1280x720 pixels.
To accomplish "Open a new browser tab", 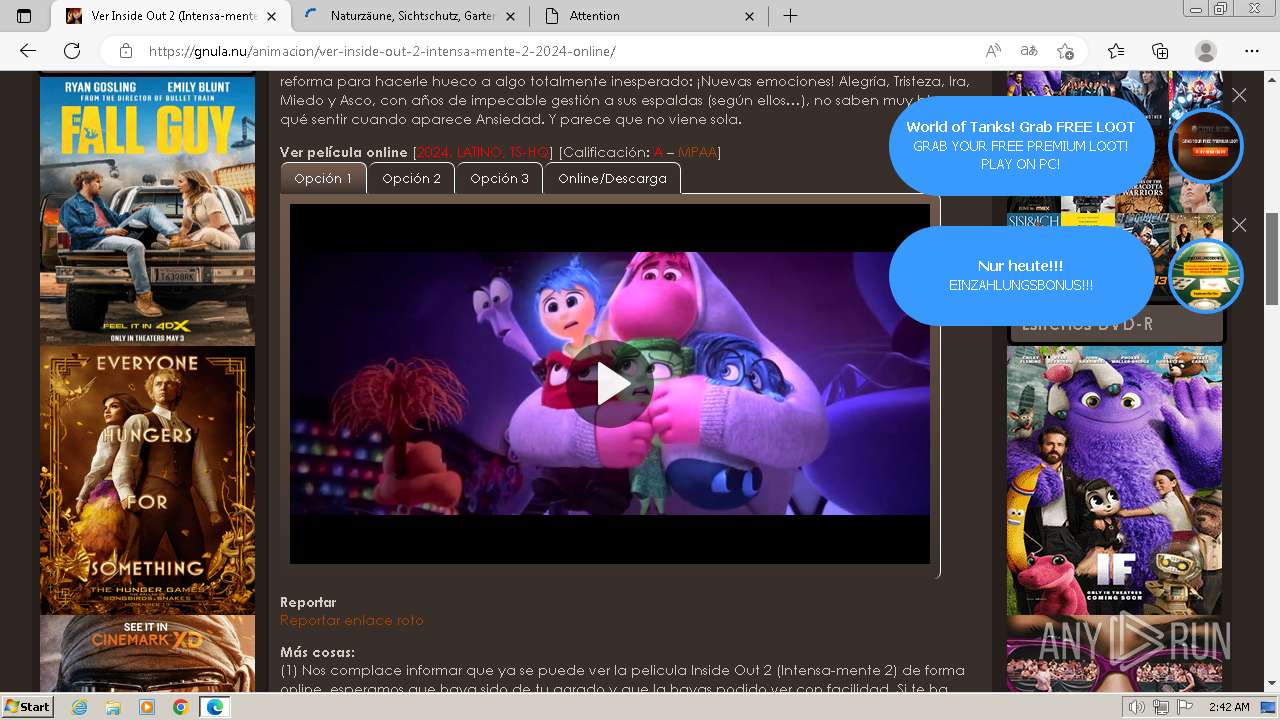I will 790,16.
